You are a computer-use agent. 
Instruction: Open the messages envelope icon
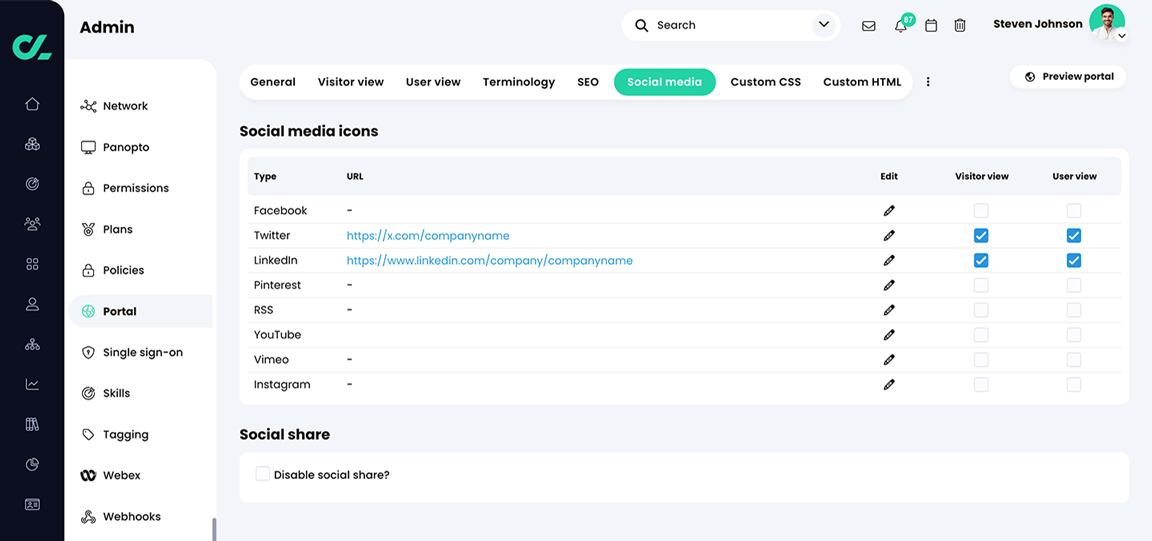pos(868,26)
